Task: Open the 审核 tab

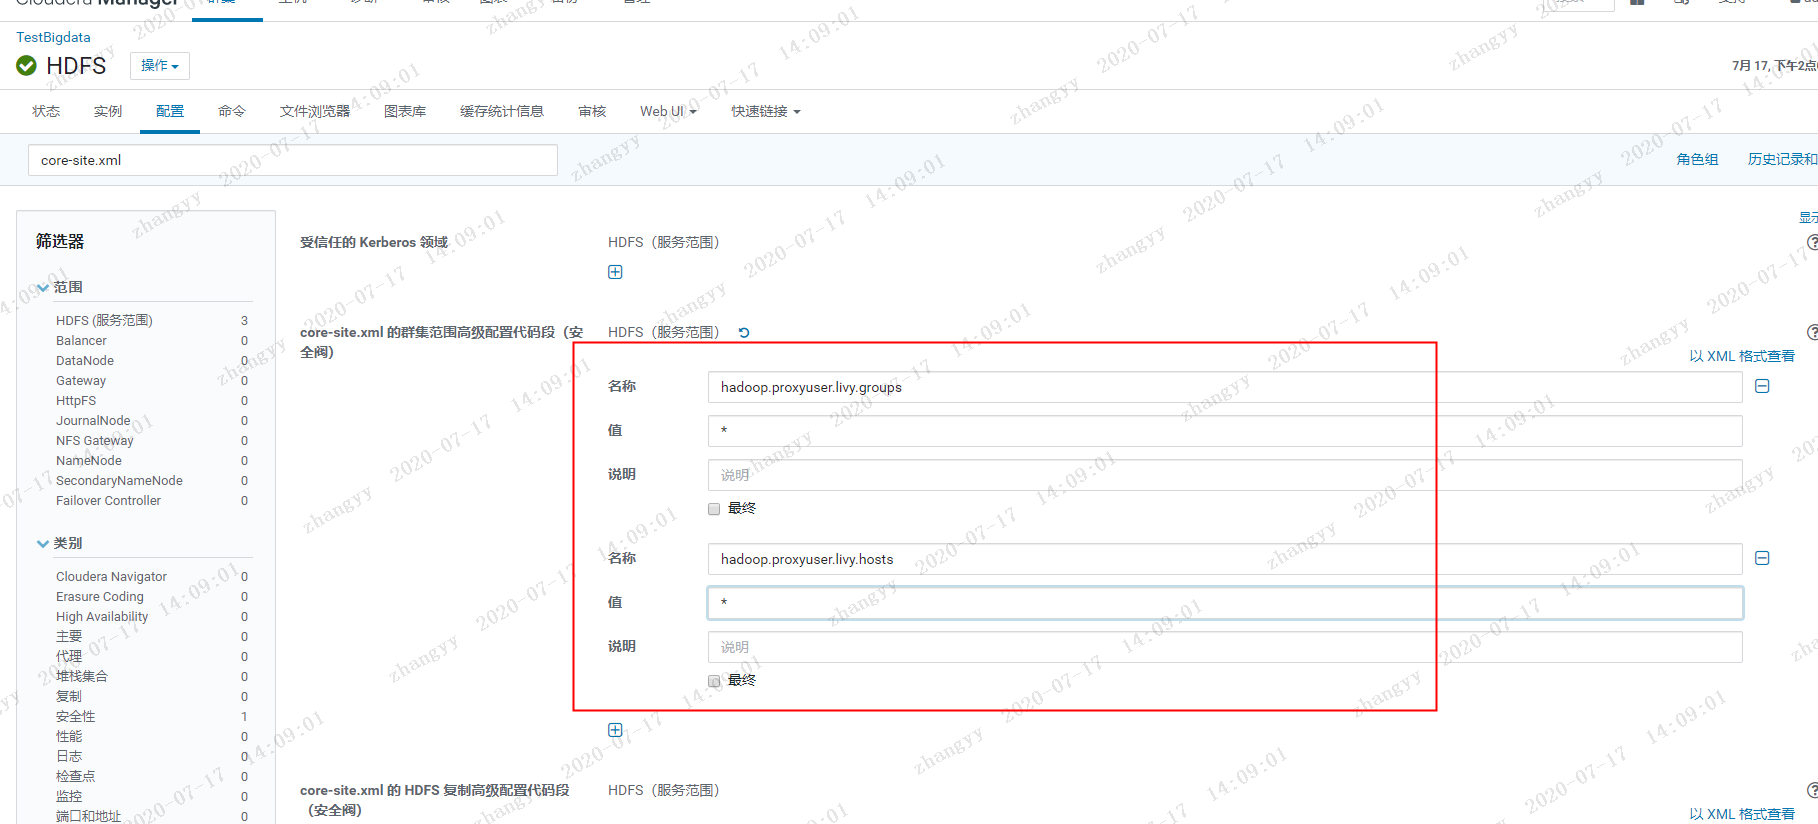Action: tap(592, 111)
